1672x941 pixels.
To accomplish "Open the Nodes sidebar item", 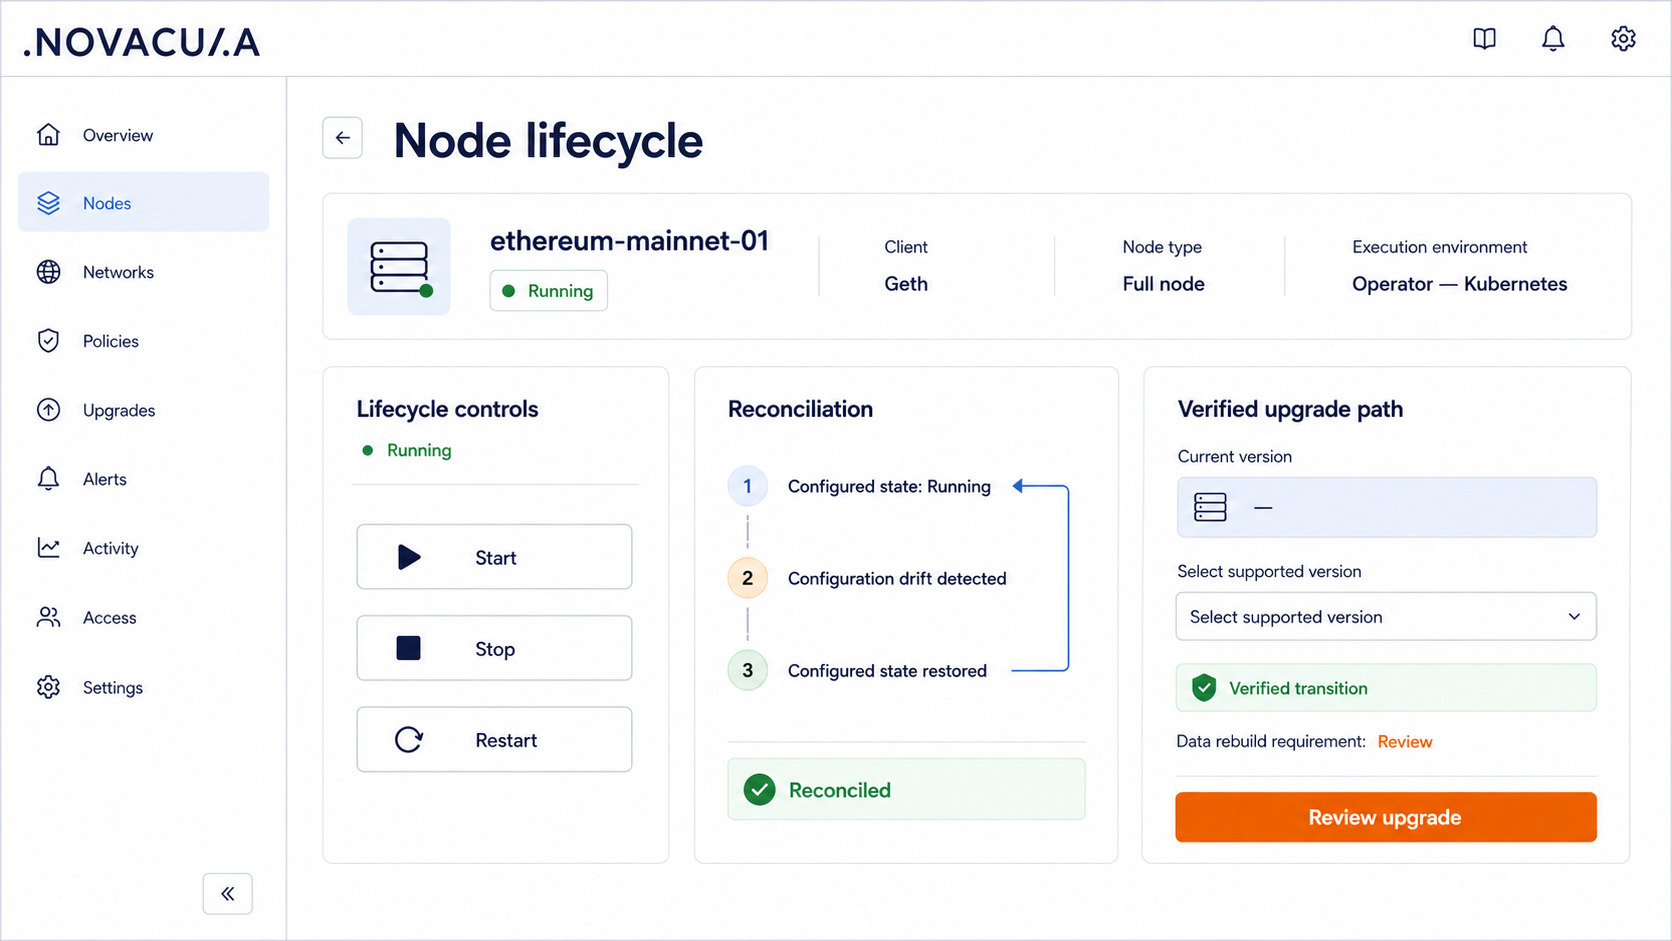I will click(143, 202).
